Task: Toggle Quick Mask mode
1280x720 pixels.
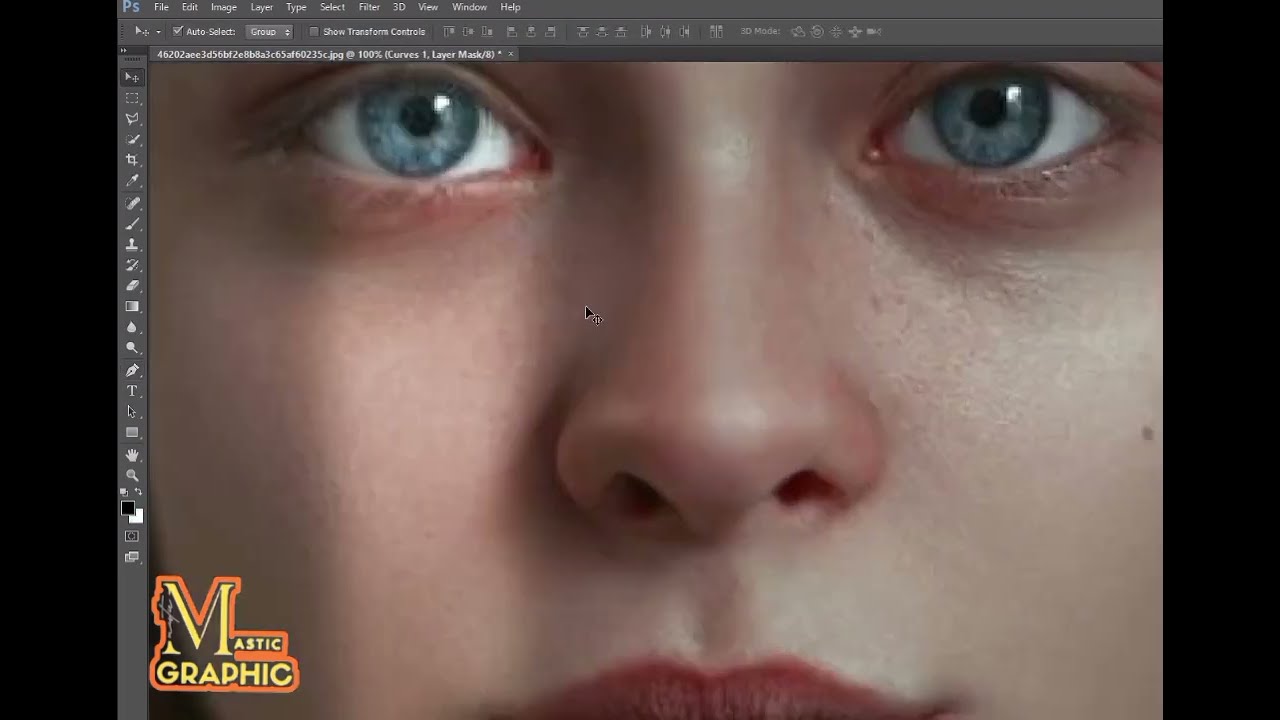Action: 132,537
